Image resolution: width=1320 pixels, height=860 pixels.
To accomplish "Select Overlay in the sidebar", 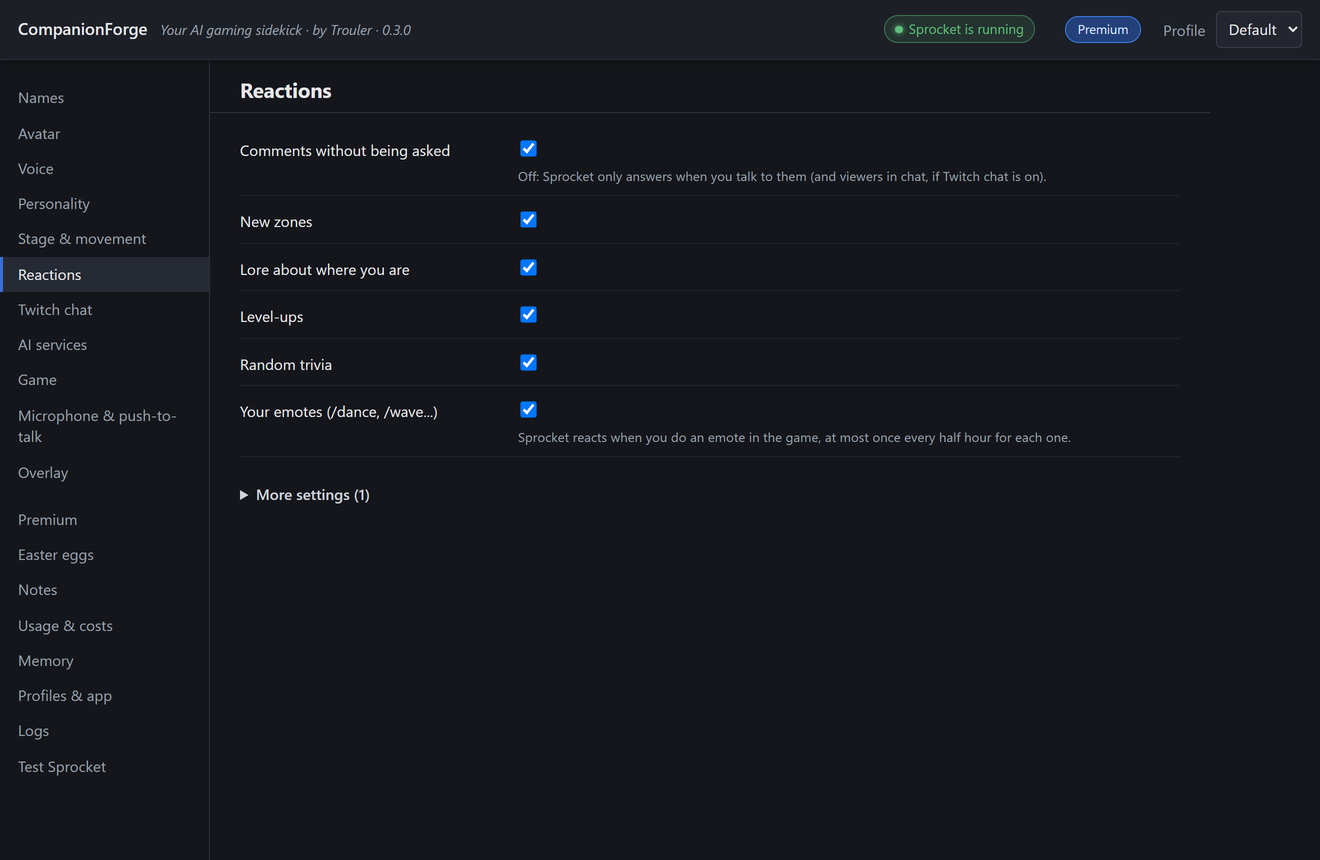I will pos(104,473).
